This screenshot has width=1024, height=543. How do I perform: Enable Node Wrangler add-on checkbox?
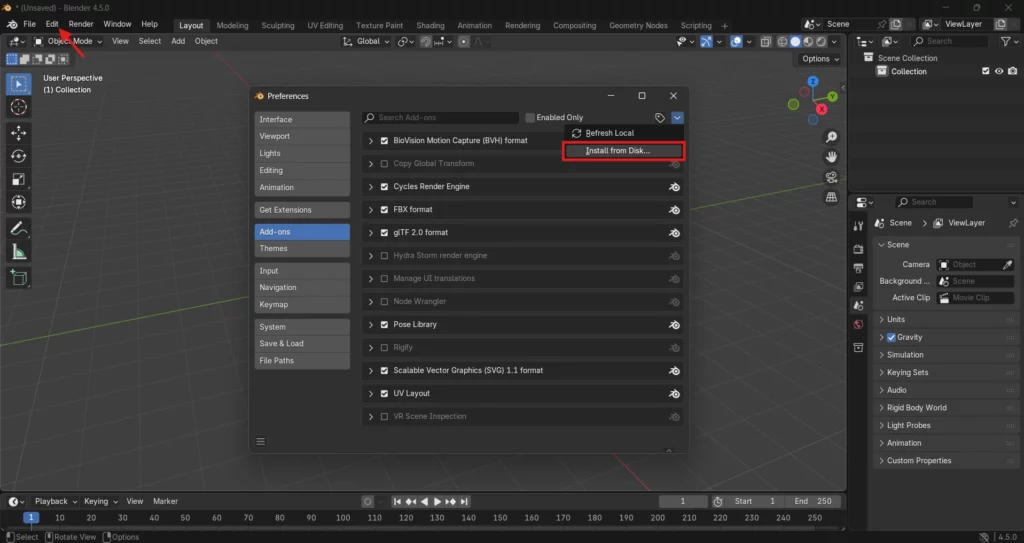[x=384, y=302]
